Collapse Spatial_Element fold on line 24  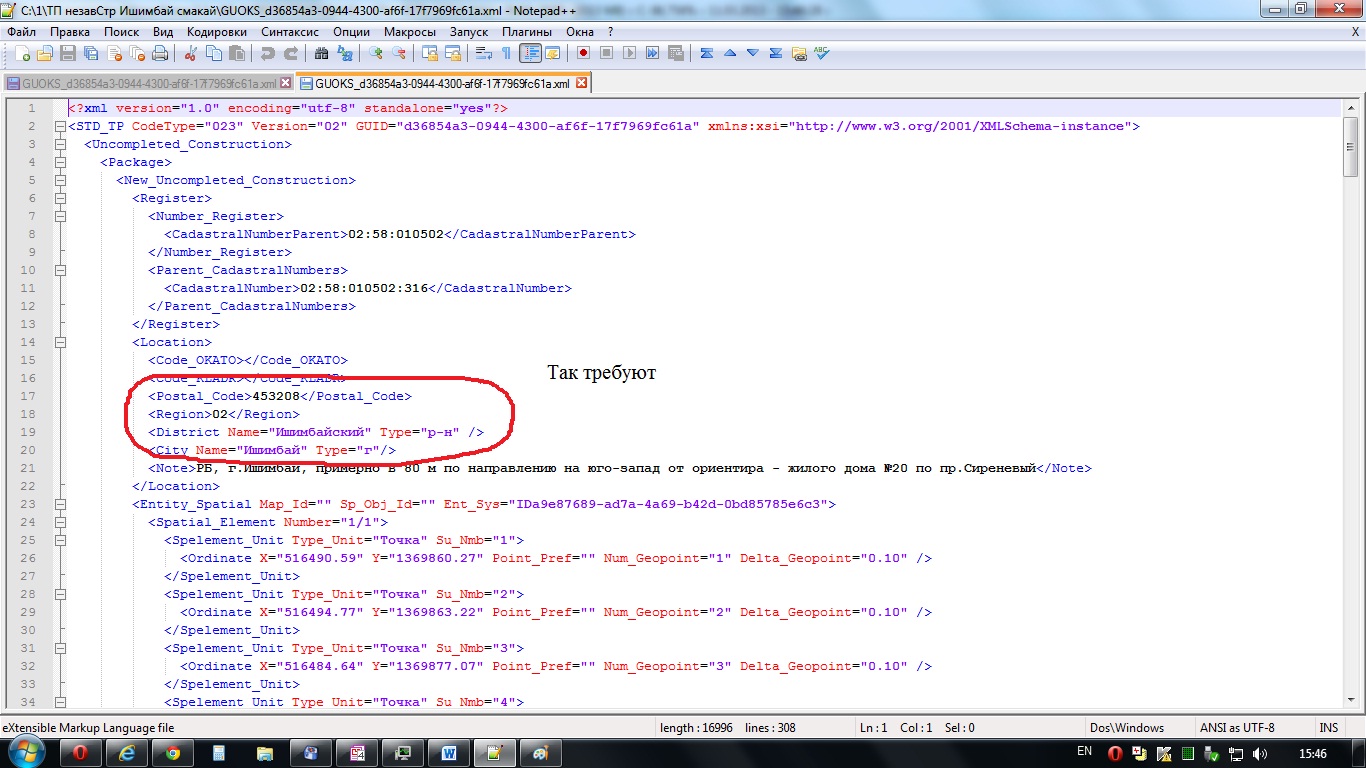coord(60,522)
